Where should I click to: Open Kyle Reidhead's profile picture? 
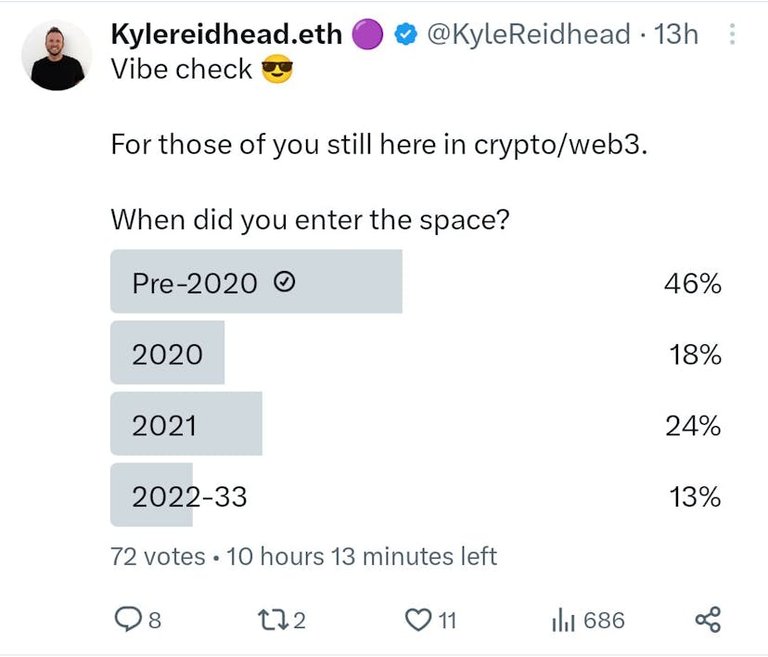tap(57, 55)
